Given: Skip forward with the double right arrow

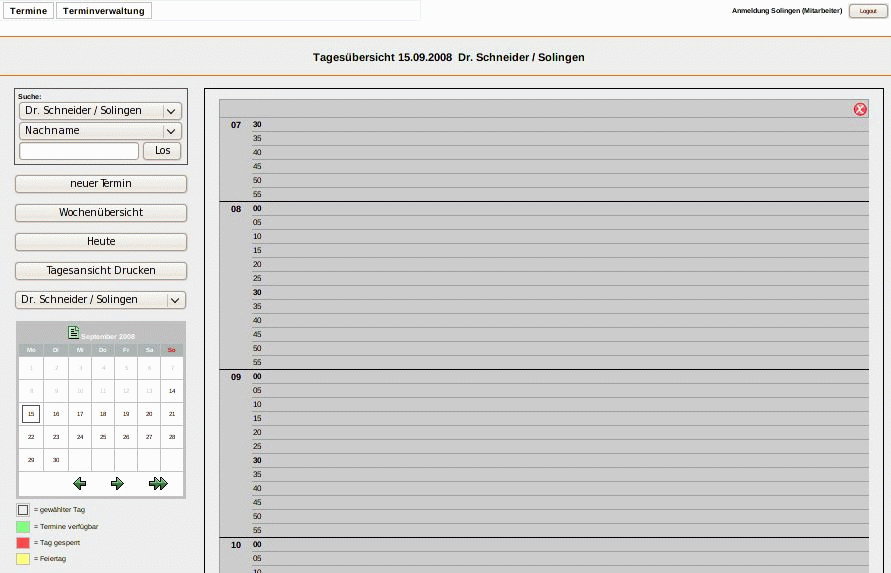Looking at the screenshot, I should 158,484.
